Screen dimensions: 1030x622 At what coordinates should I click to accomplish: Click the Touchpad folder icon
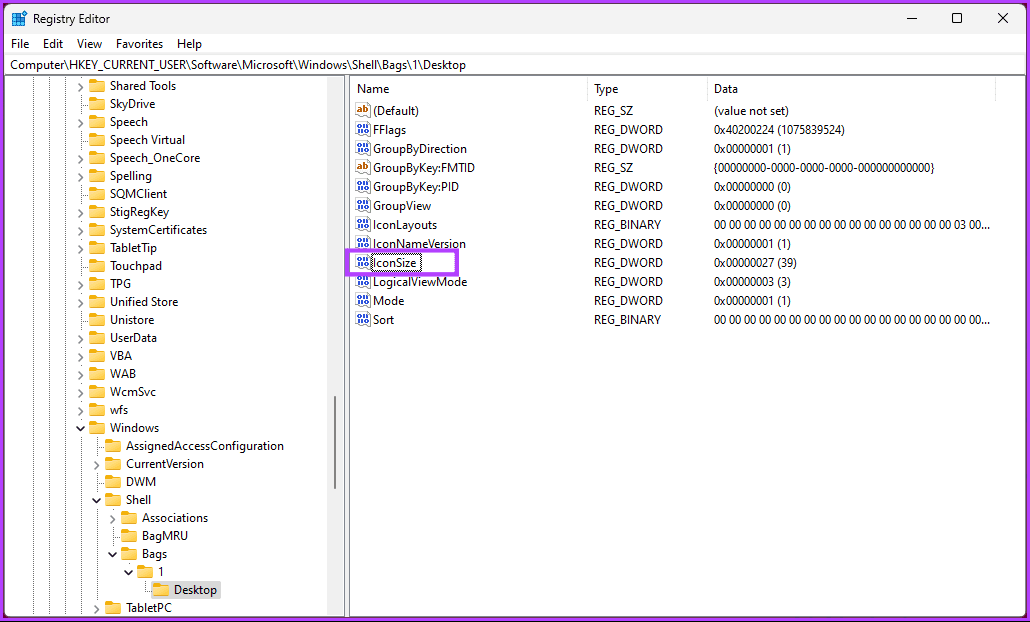coord(97,266)
